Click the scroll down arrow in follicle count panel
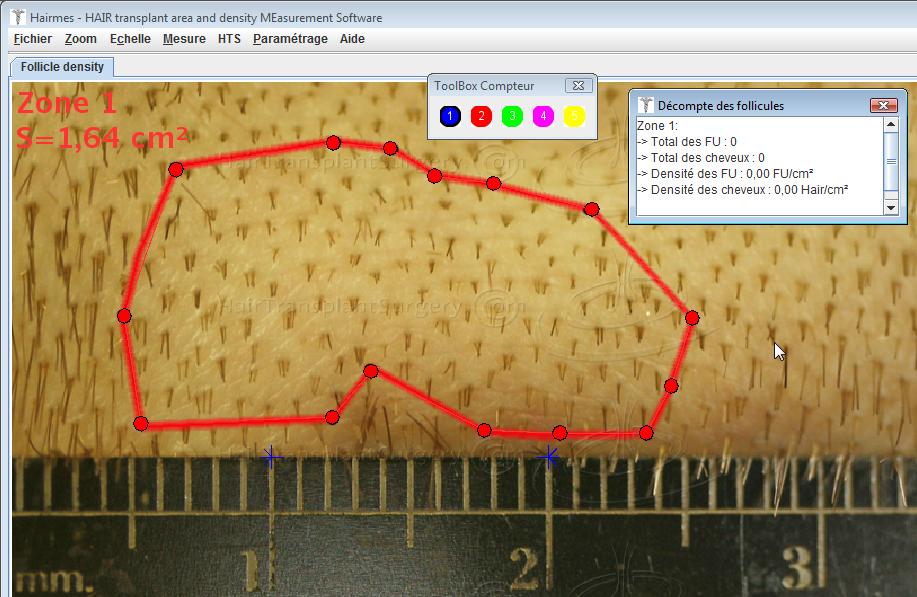 pos(891,208)
